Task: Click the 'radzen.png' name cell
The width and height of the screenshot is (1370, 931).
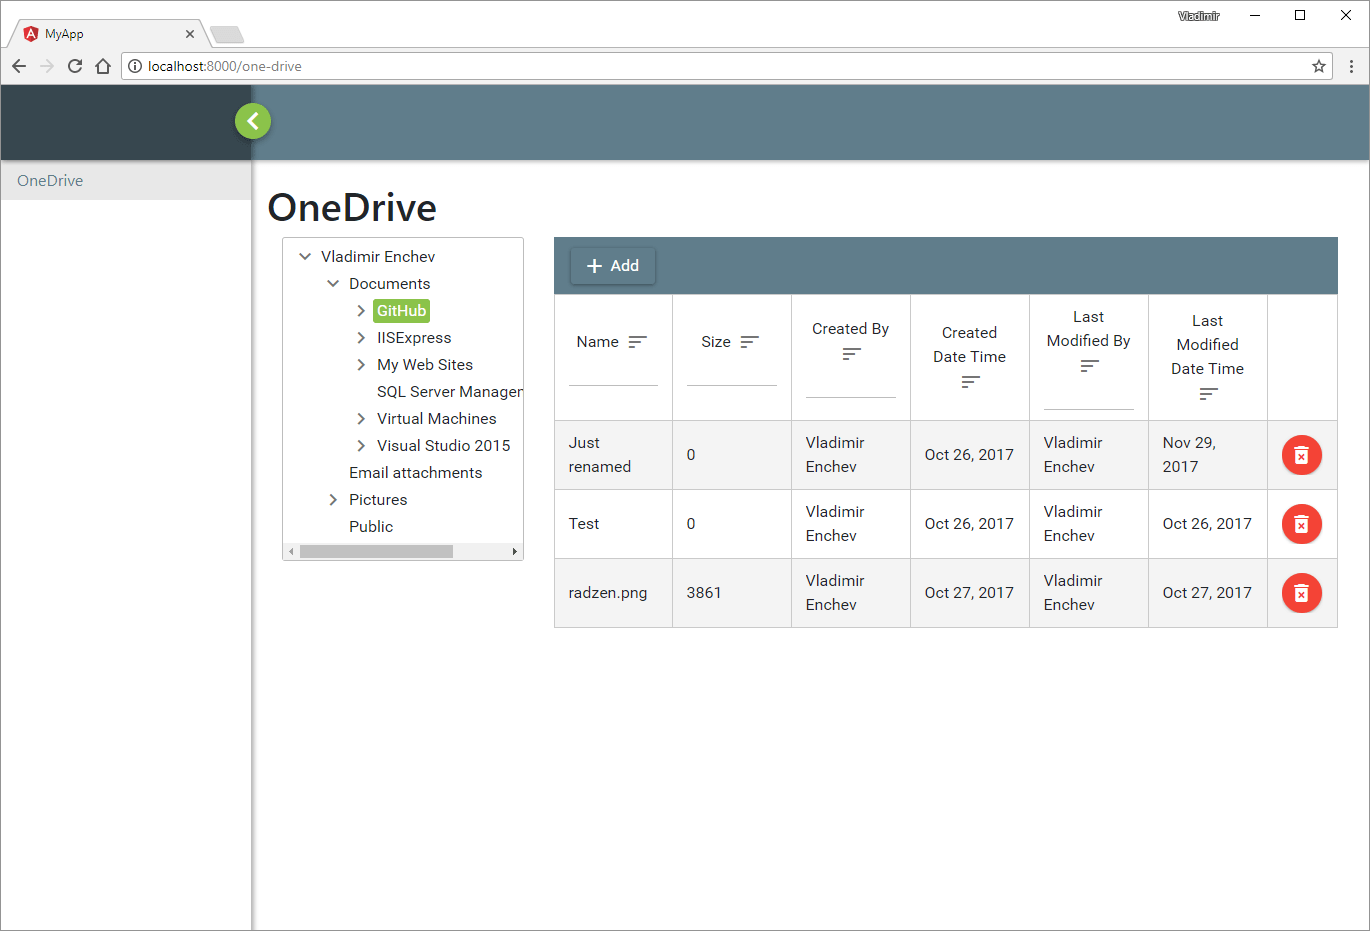Action: 613,593
